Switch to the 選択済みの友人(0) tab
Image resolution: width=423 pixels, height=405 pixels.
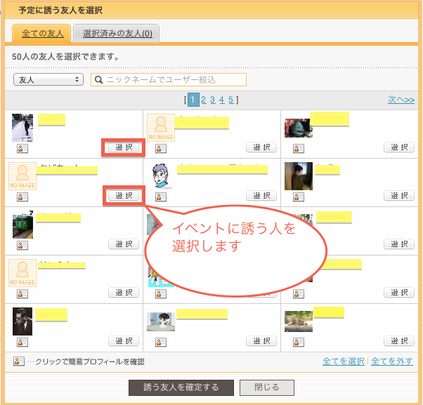117,33
